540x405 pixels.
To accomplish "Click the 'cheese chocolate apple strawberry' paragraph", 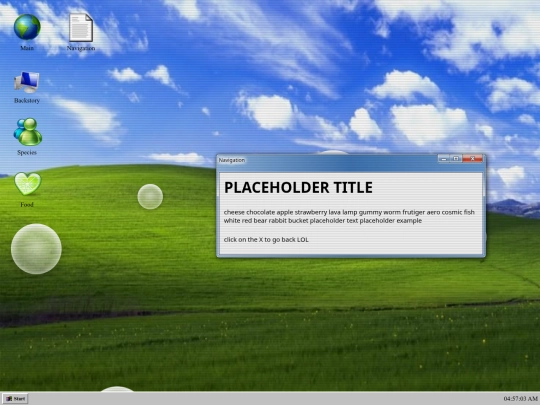I will click(x=349, y=216).
